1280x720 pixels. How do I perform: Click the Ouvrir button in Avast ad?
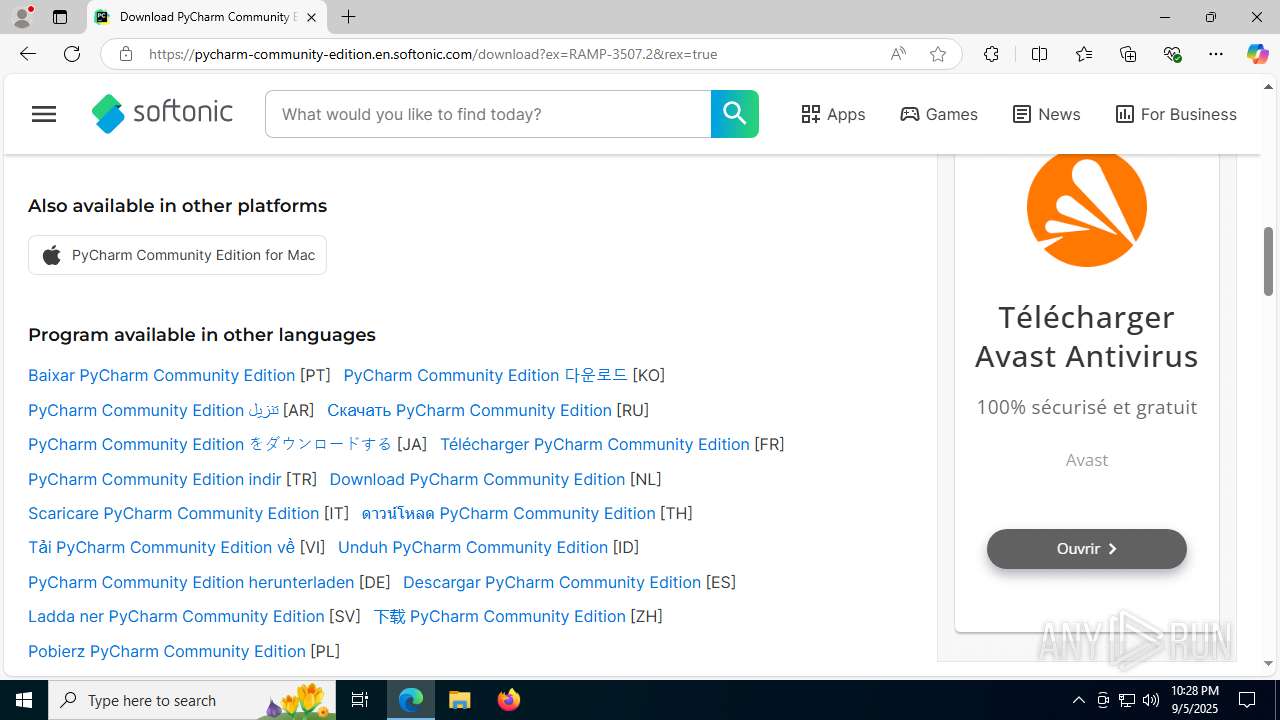1087,549
